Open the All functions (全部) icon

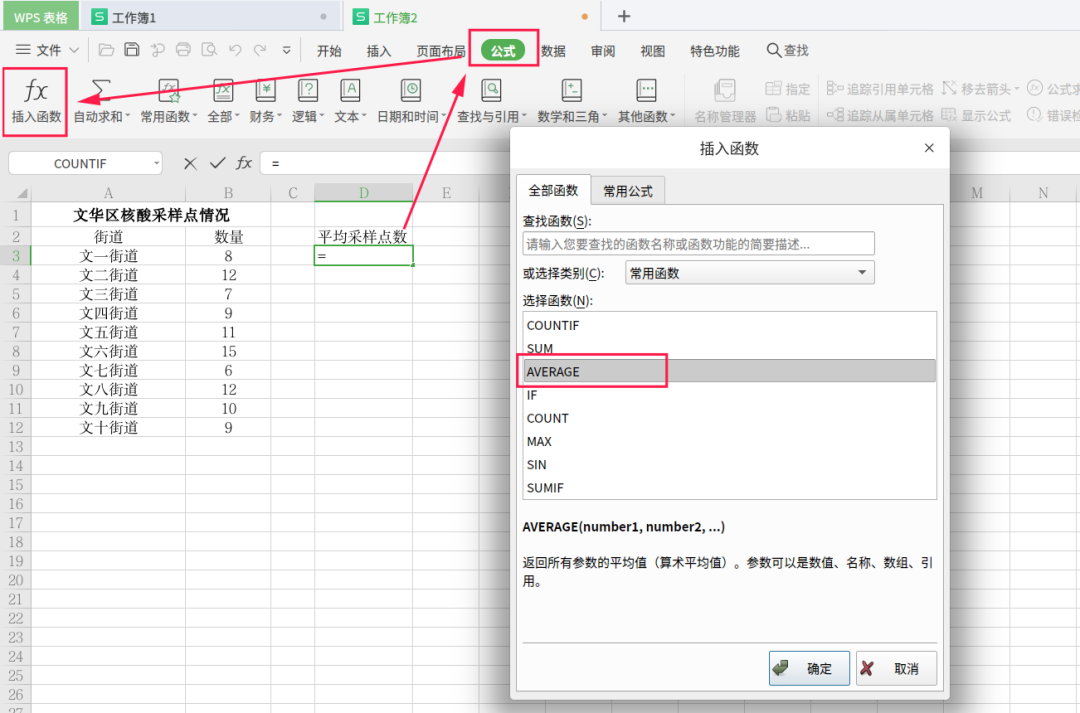coord(223,90)
